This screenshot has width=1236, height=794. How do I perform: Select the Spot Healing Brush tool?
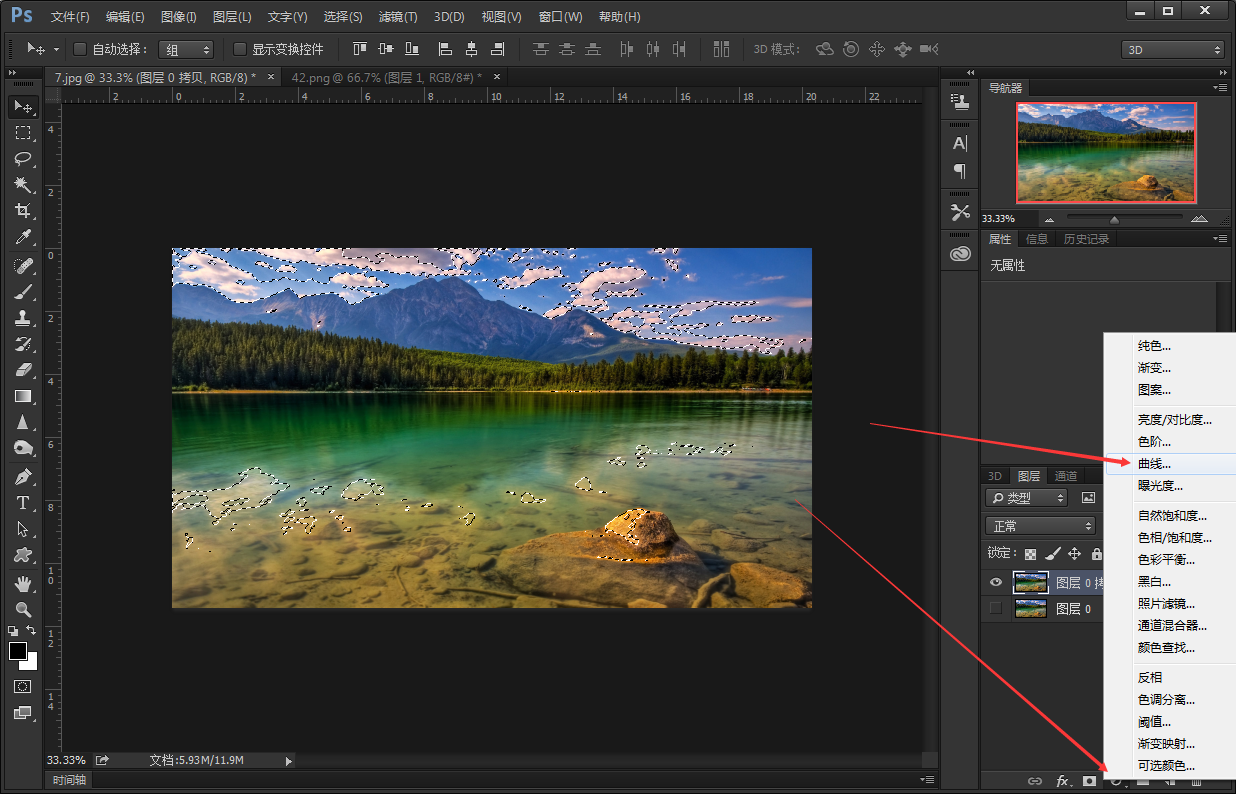coord(23,266)
